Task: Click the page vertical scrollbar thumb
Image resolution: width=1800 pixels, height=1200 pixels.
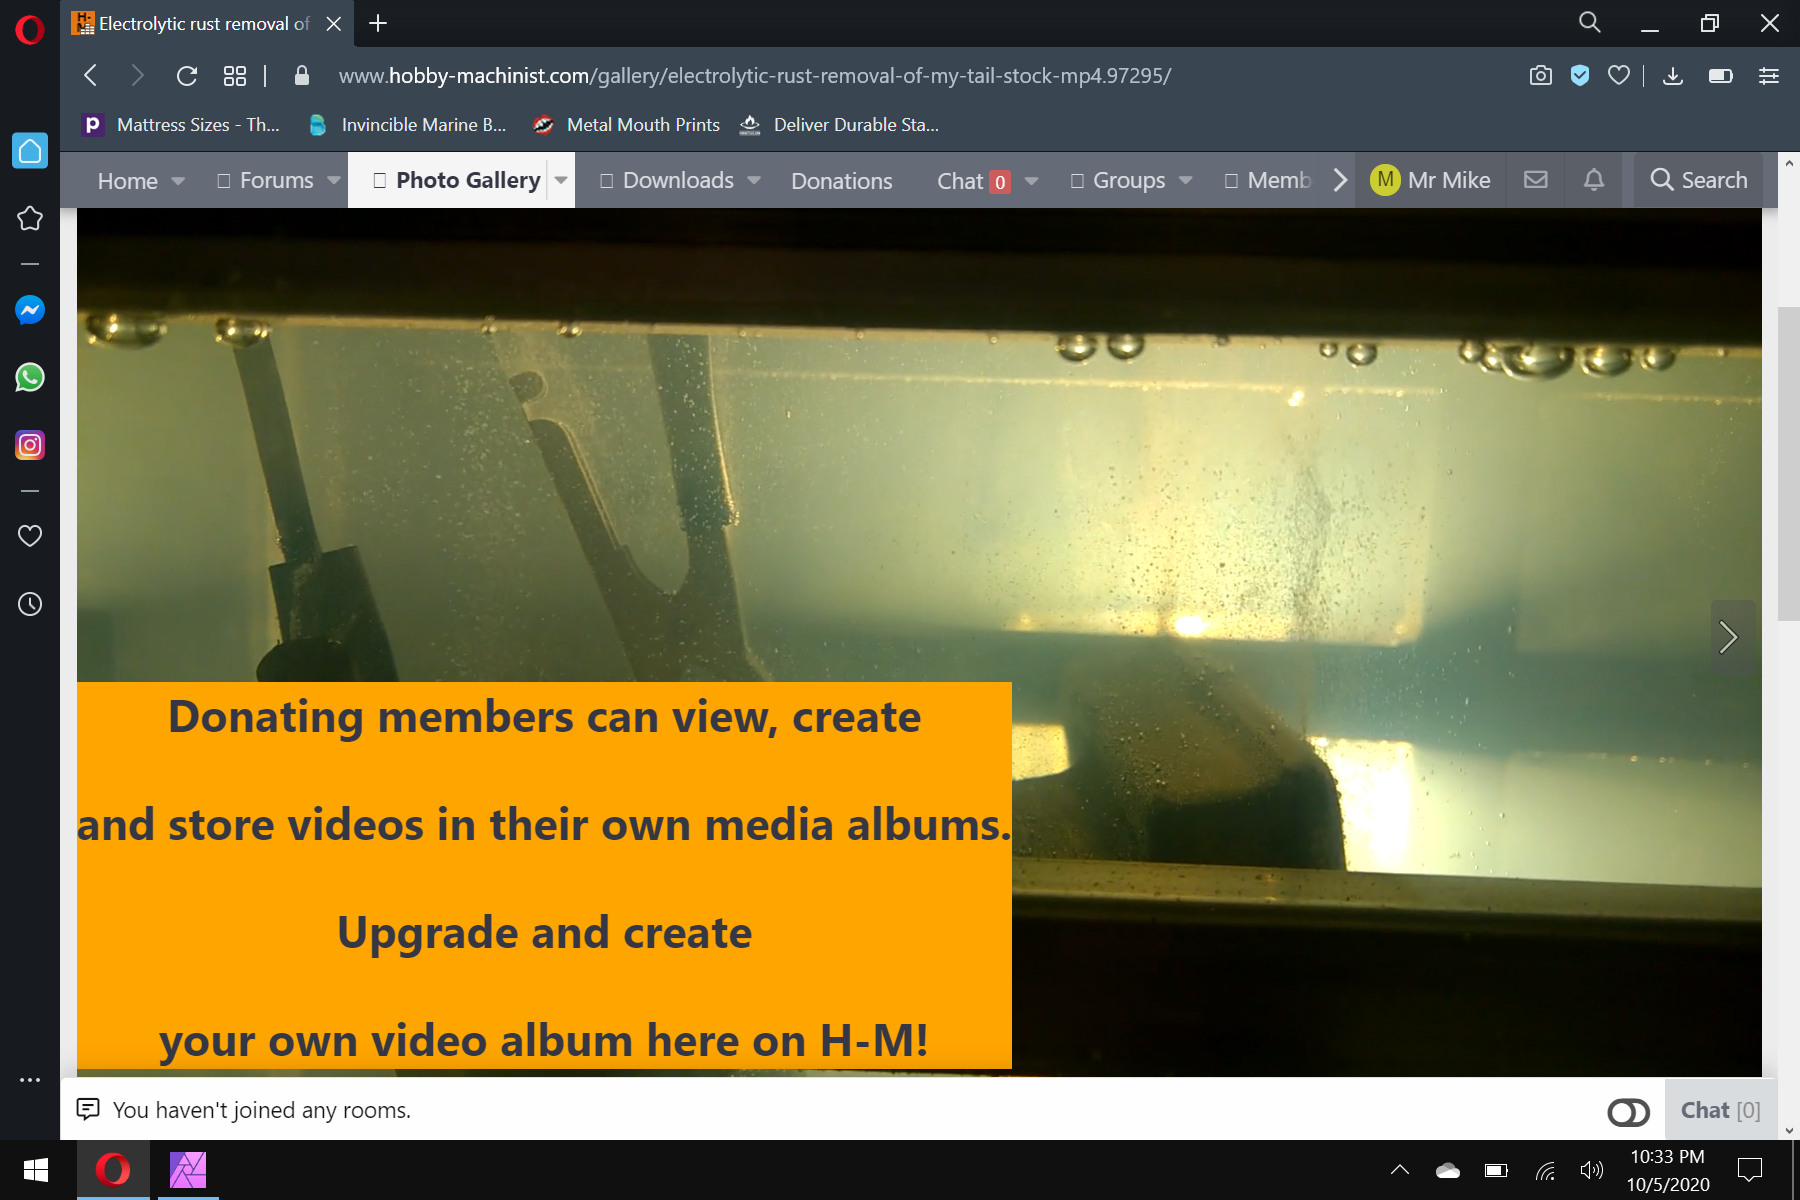Action: [x=1788, y=465]
